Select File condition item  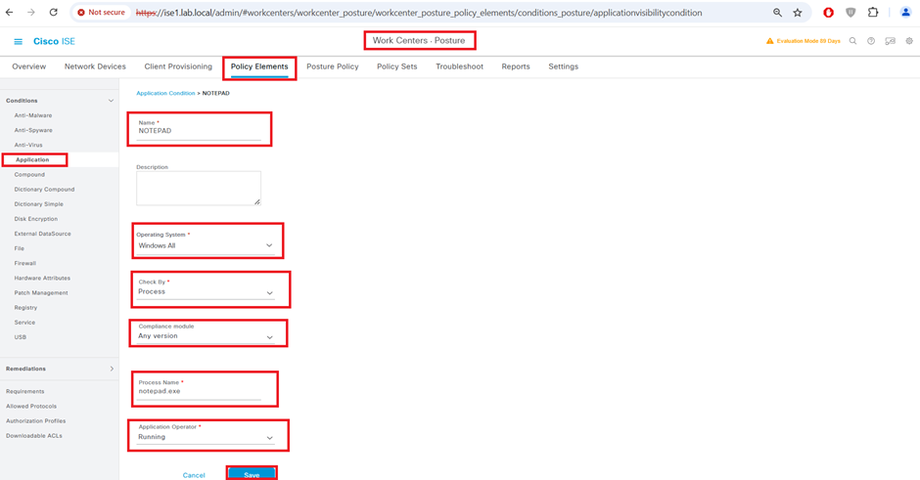click(19, 249)
